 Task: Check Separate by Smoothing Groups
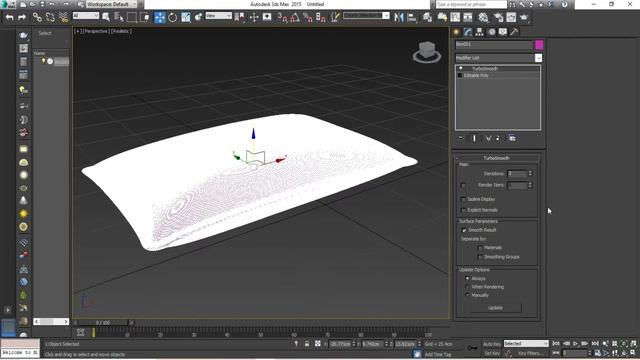480,257
